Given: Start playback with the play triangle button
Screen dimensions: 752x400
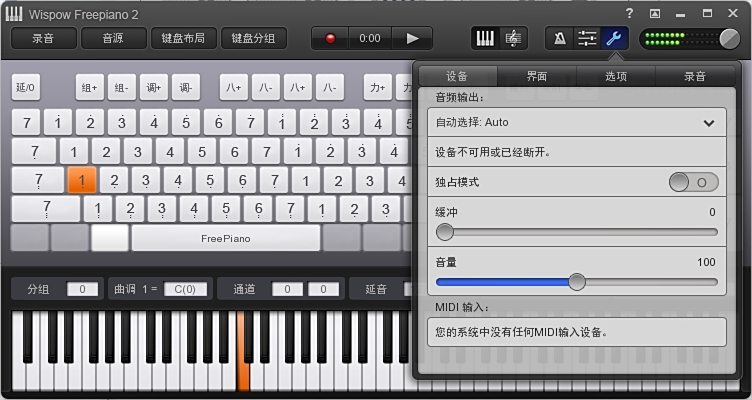Looking at the screenshot, I should 412,38.
